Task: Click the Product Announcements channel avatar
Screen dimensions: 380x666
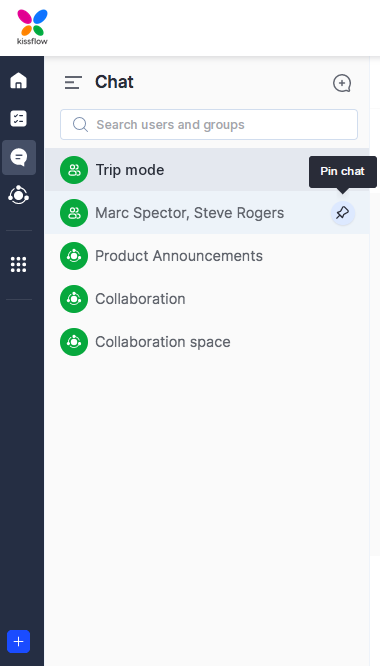Action: click(x=74, y=256)
